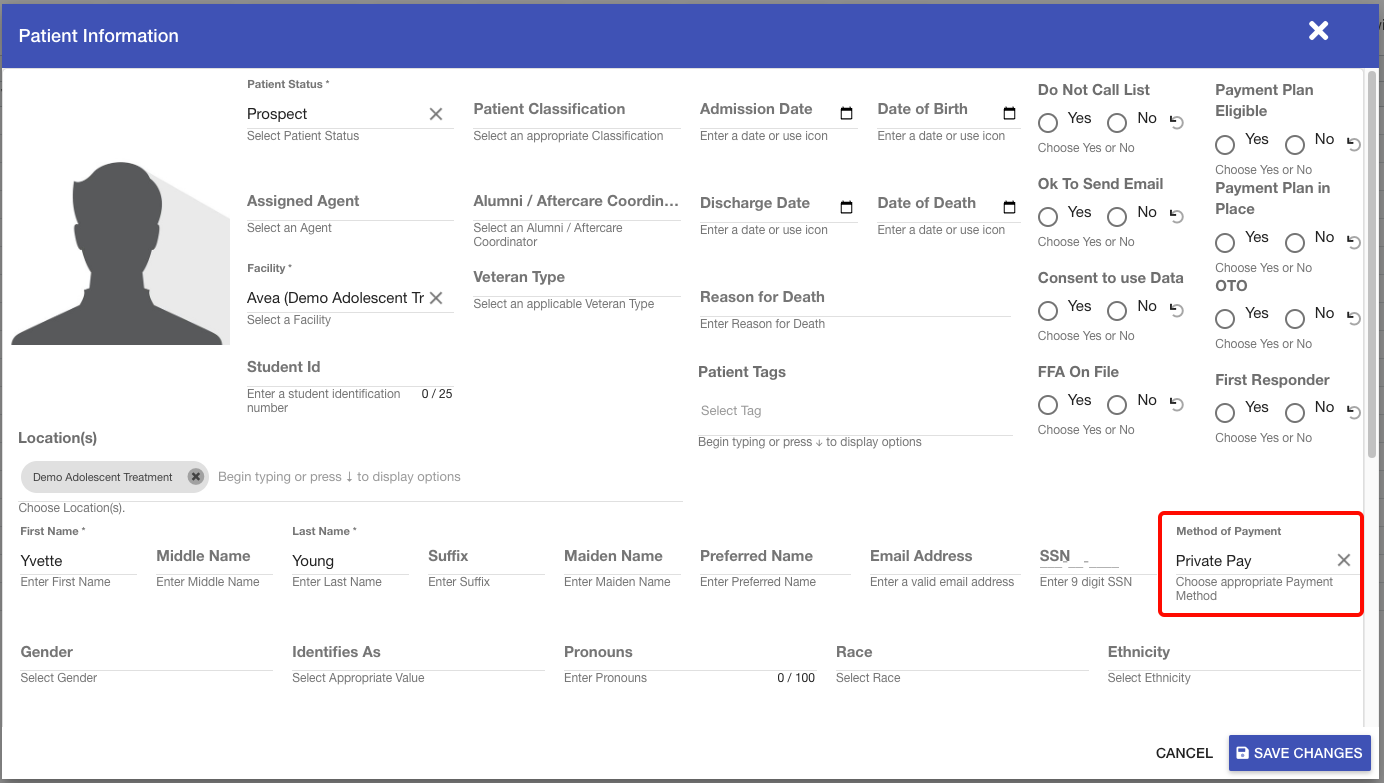Select No for Consent to use Data
The width and height of the screenshot is (1384, 783).
point(1117,310)
